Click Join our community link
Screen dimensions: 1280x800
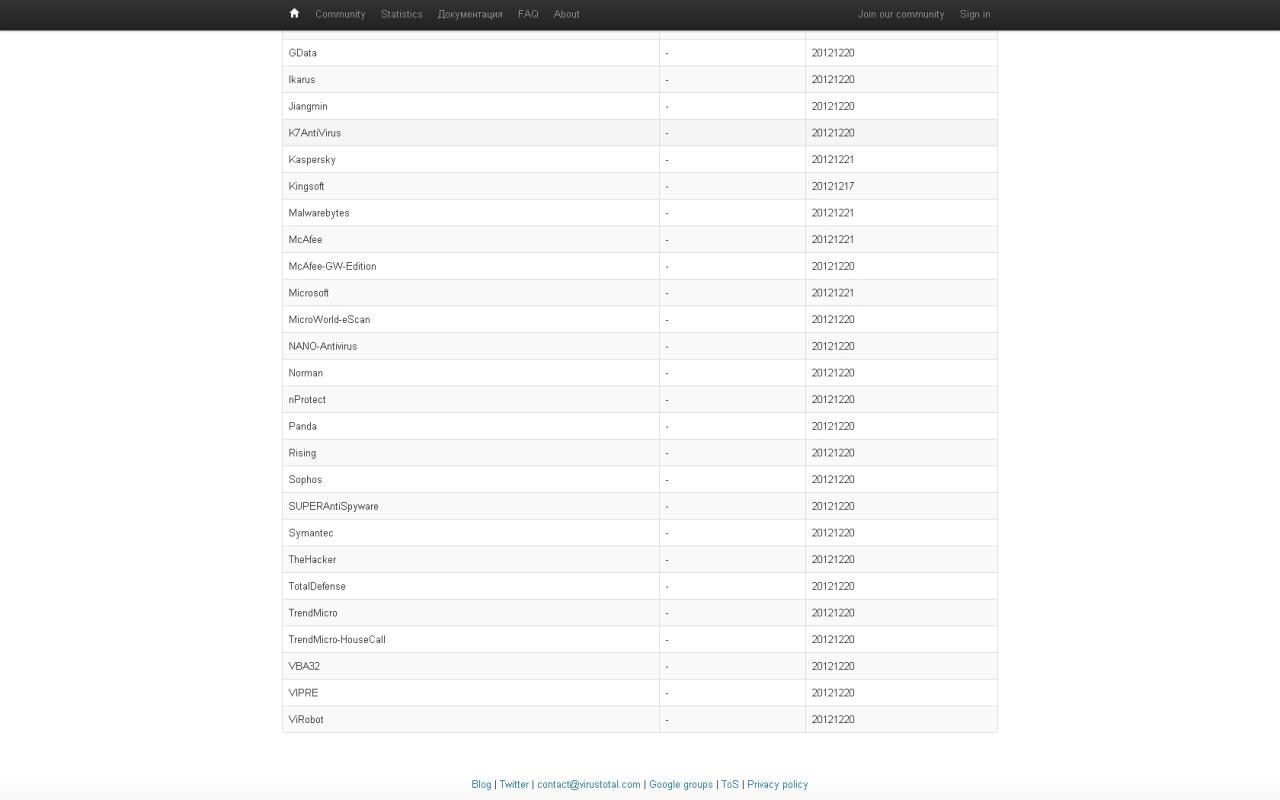tap(901, 14)
